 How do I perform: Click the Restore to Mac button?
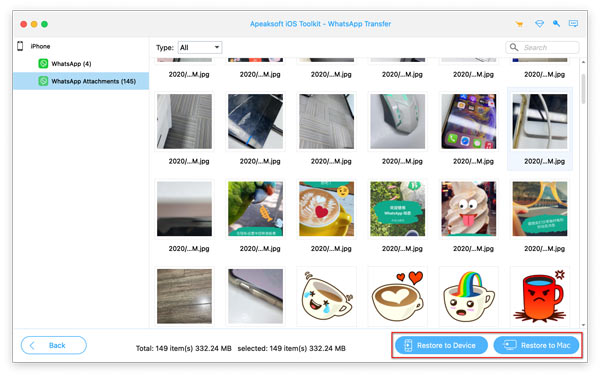click(536, 345)
